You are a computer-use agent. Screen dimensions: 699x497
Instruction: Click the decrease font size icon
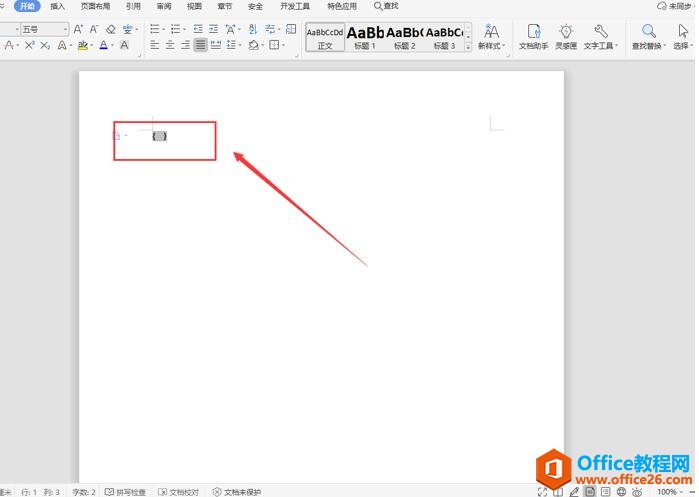click(x=94, y=29)
